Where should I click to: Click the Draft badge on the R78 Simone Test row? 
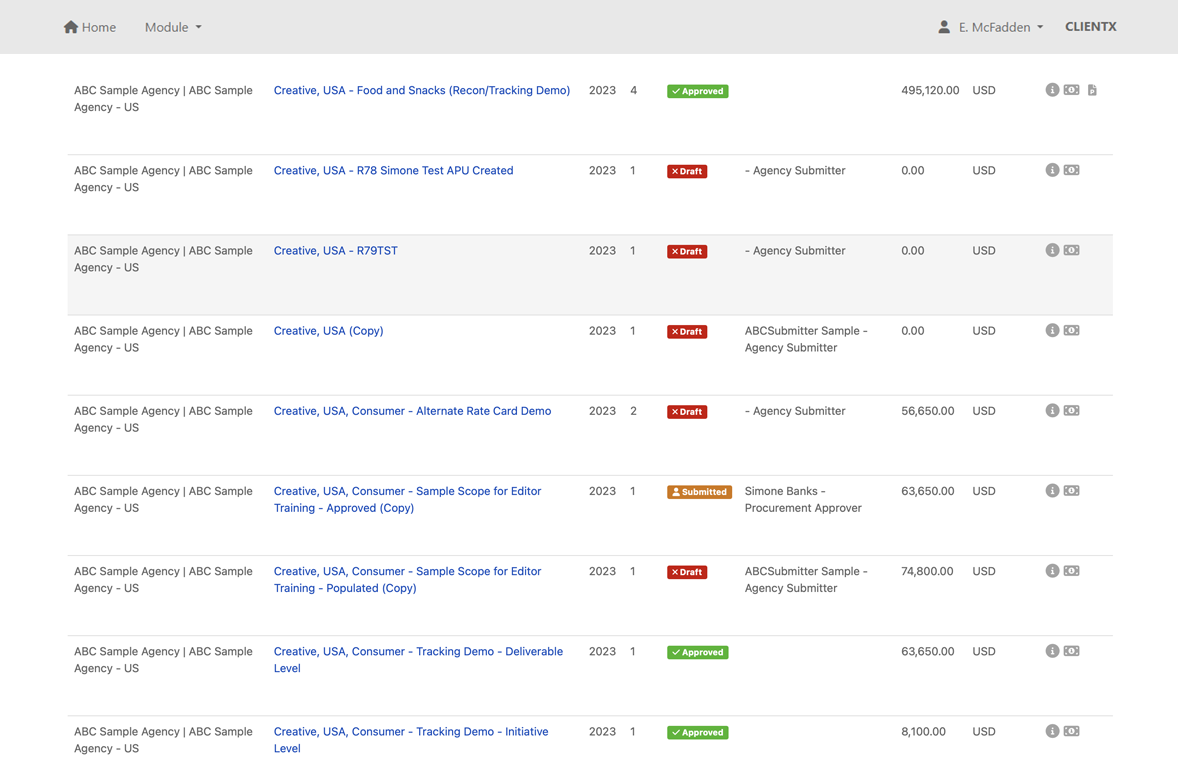click(x=686, y=170)
